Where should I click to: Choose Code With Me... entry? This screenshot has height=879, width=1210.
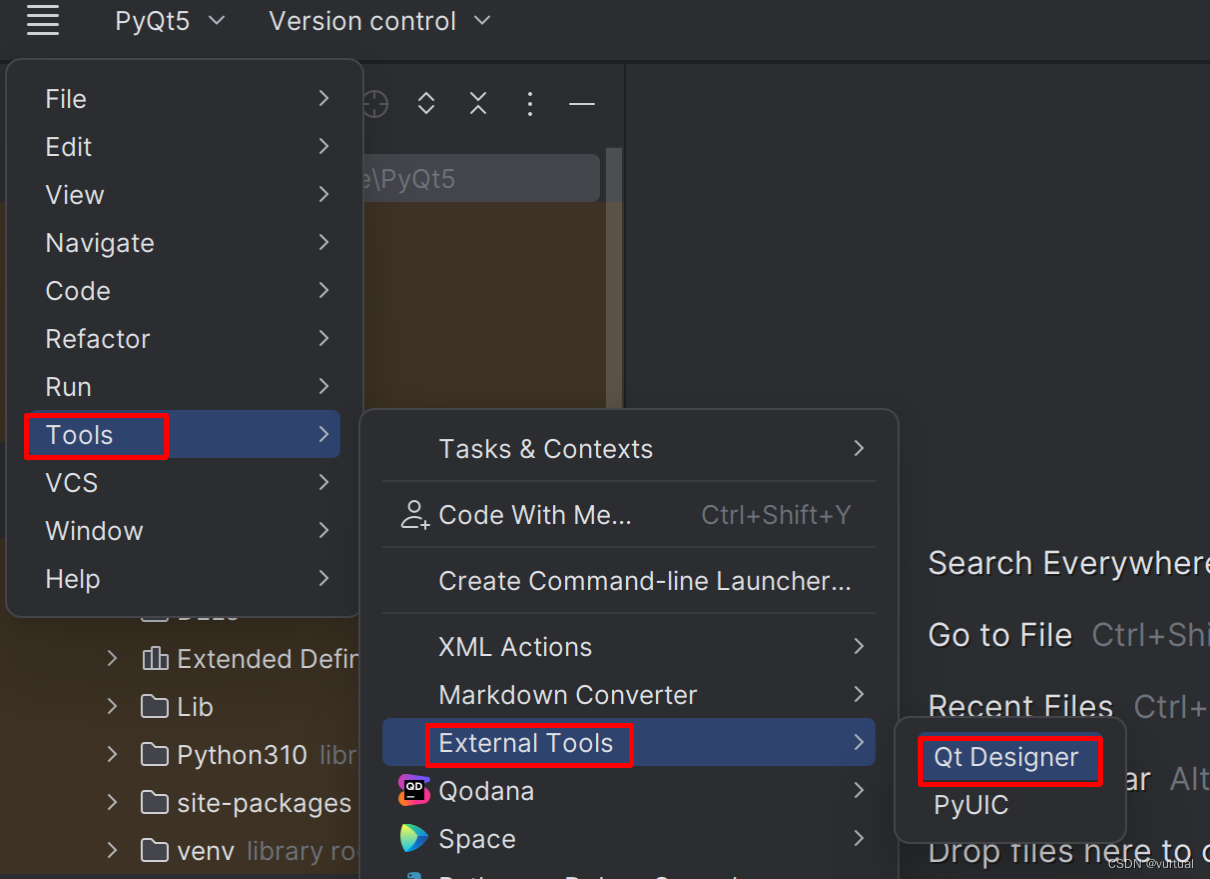point(629,515)
